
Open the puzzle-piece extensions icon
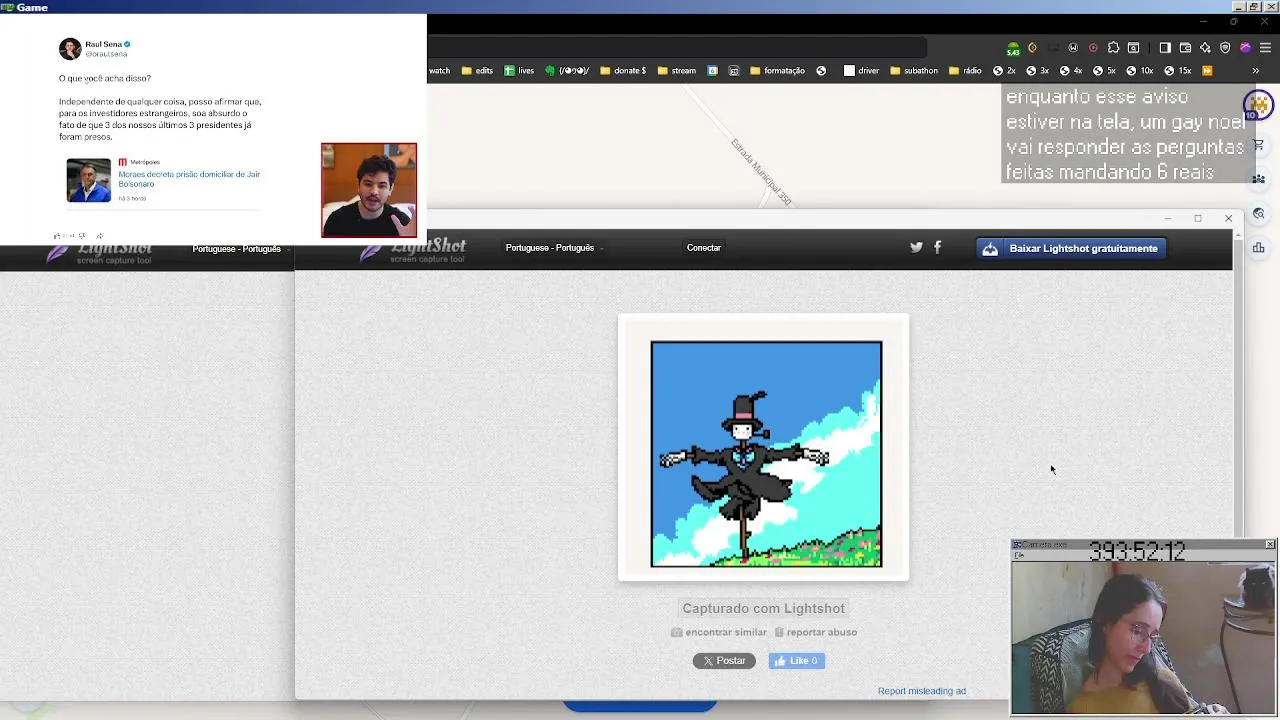pyautogui.click(x=1113, y=48)
